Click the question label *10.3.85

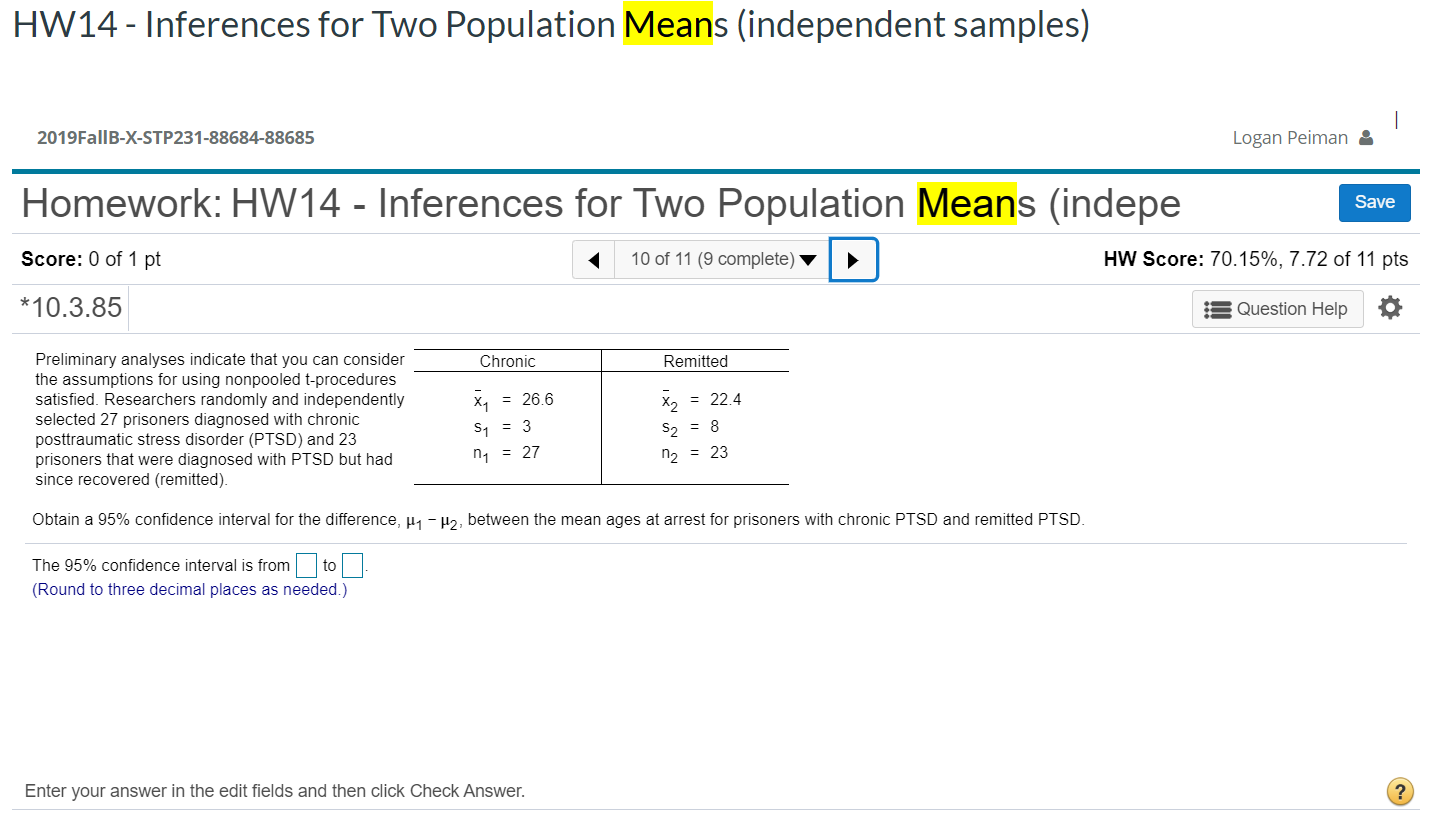click(x=70, y=307)
